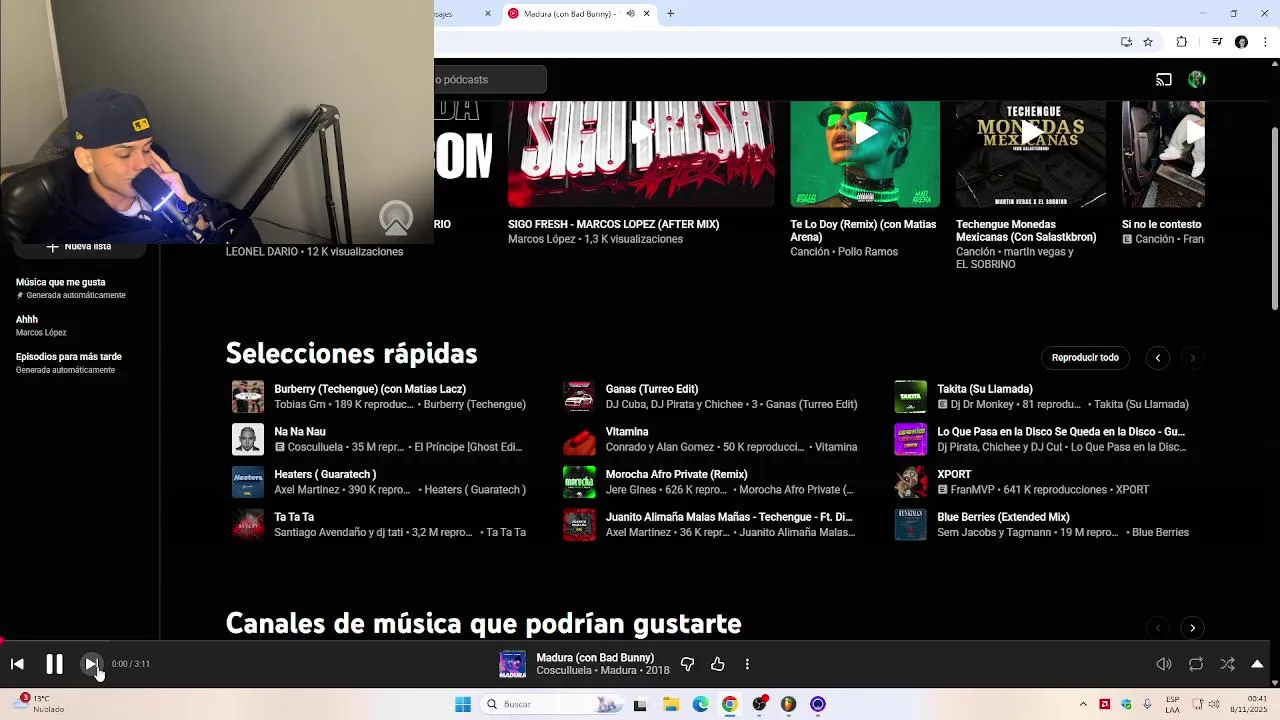Click the Cast to device icon
The image size is (1280, 720).
pyautogui.click(x=1164, y=79)
